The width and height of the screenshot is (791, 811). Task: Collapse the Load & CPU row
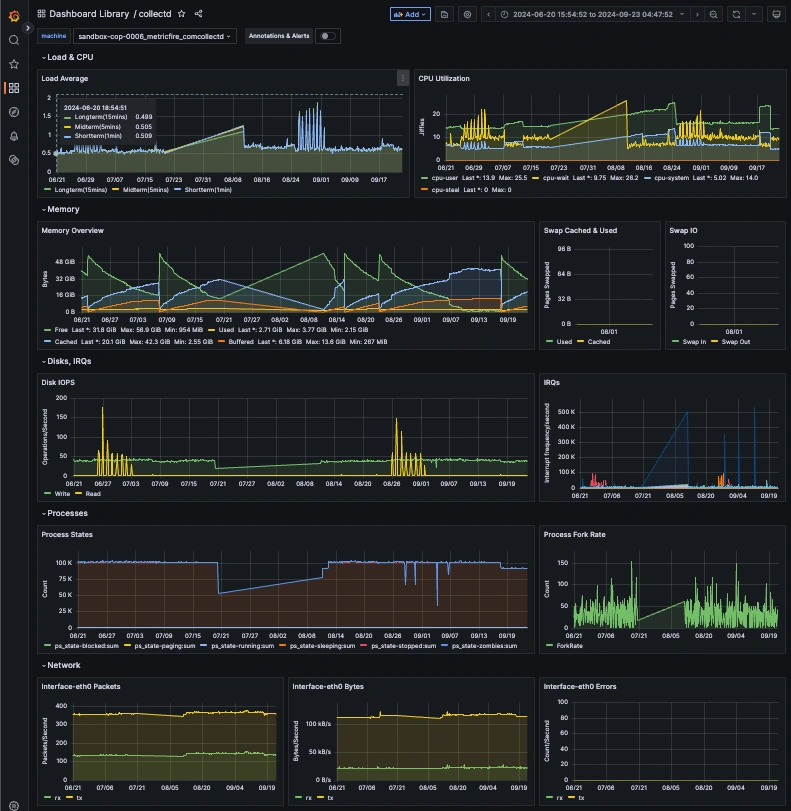(68, 57)
